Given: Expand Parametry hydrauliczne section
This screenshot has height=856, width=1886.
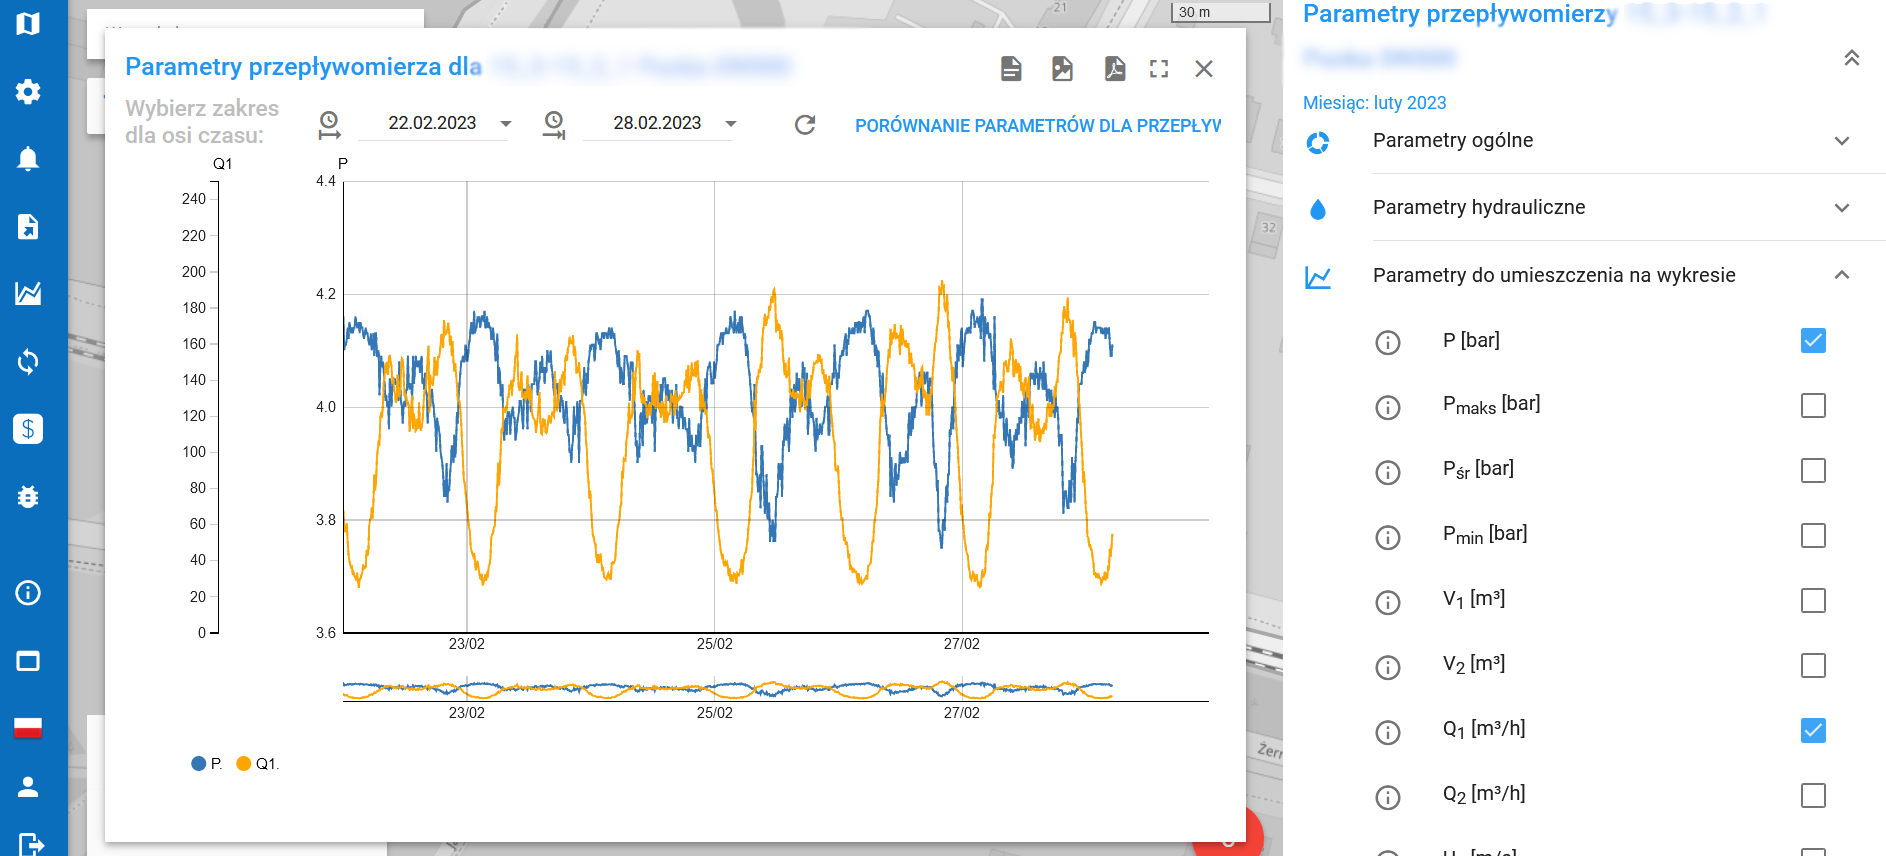Looking at the screenshot, I should [1842, 208].
